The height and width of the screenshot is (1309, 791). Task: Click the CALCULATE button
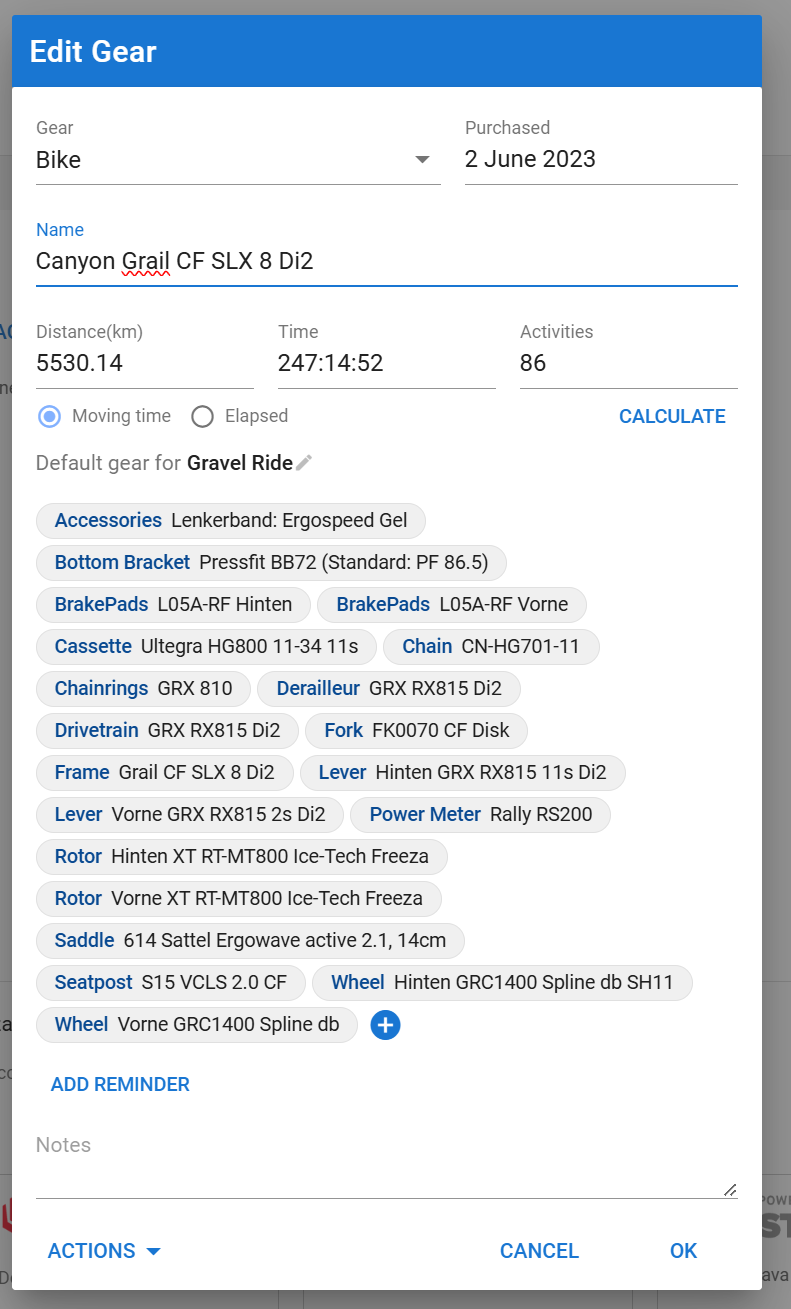(x=672, y=417)
